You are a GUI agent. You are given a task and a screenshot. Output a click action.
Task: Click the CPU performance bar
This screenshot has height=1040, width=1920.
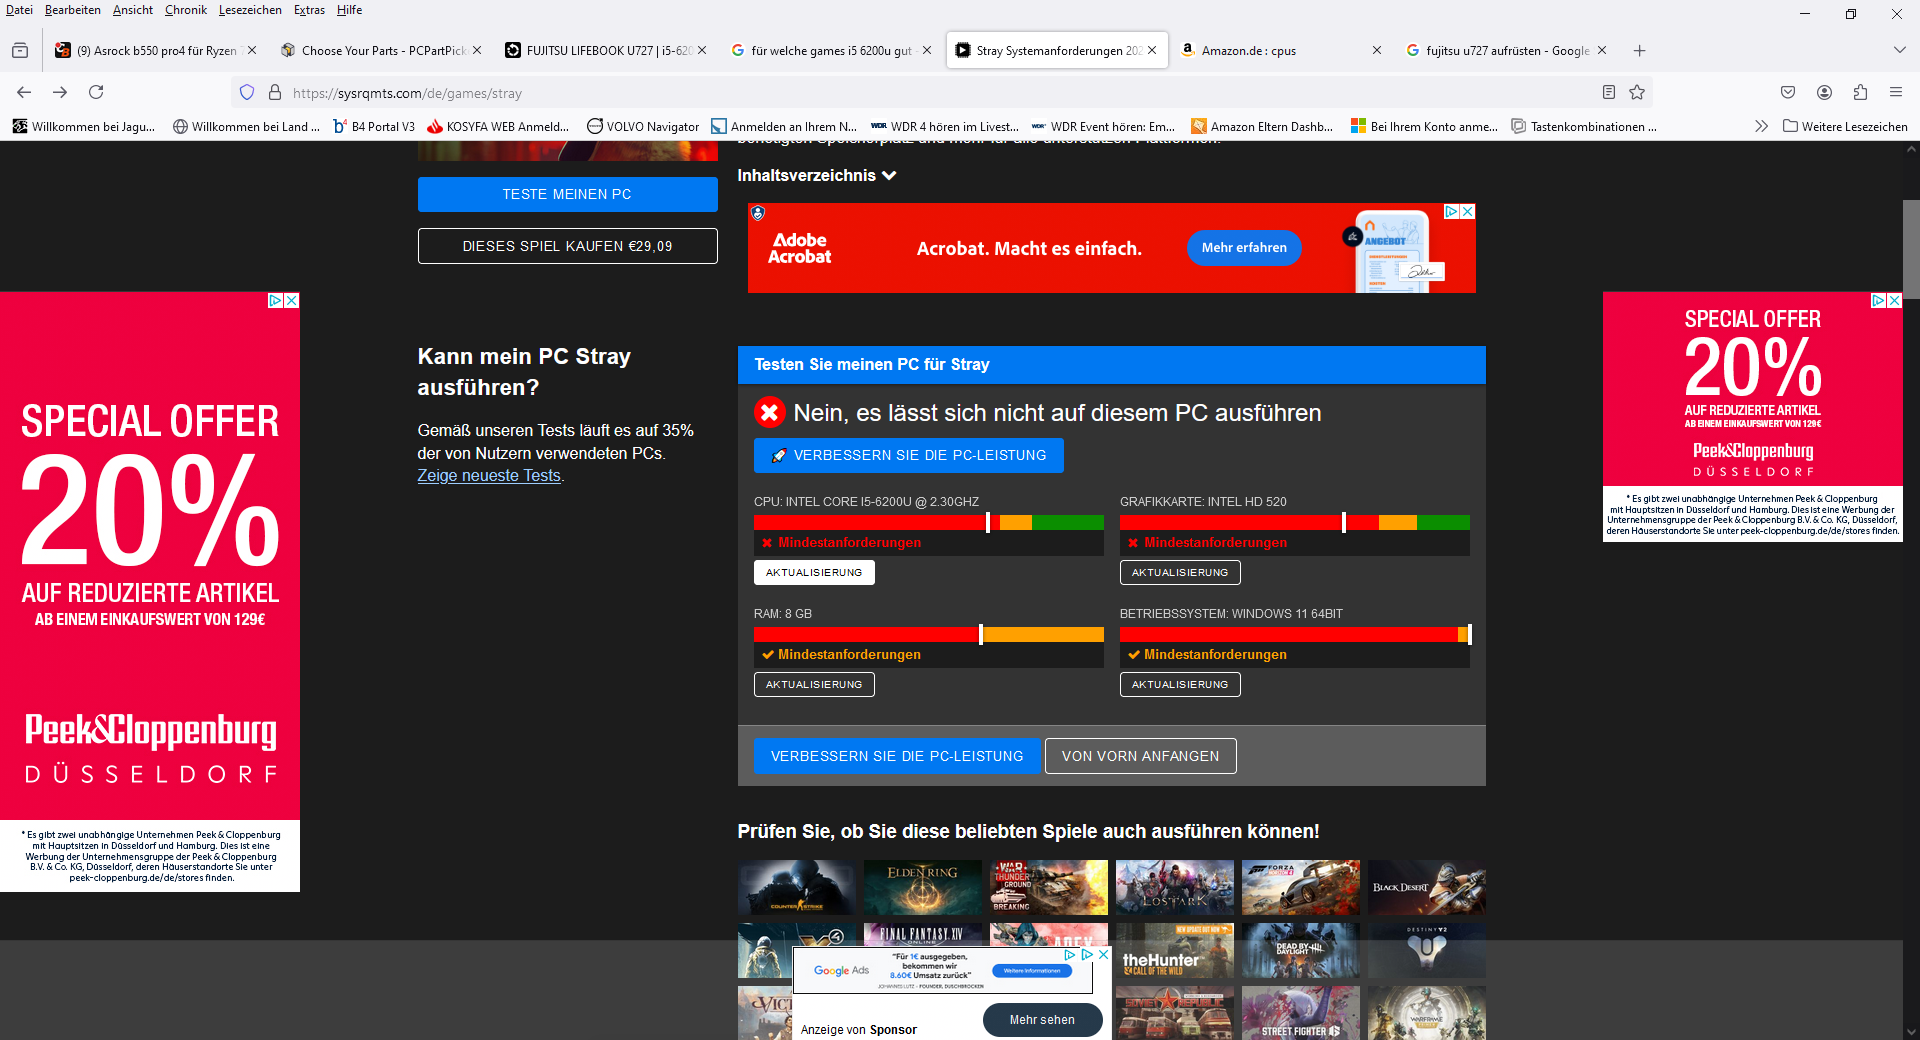(929, 522)
